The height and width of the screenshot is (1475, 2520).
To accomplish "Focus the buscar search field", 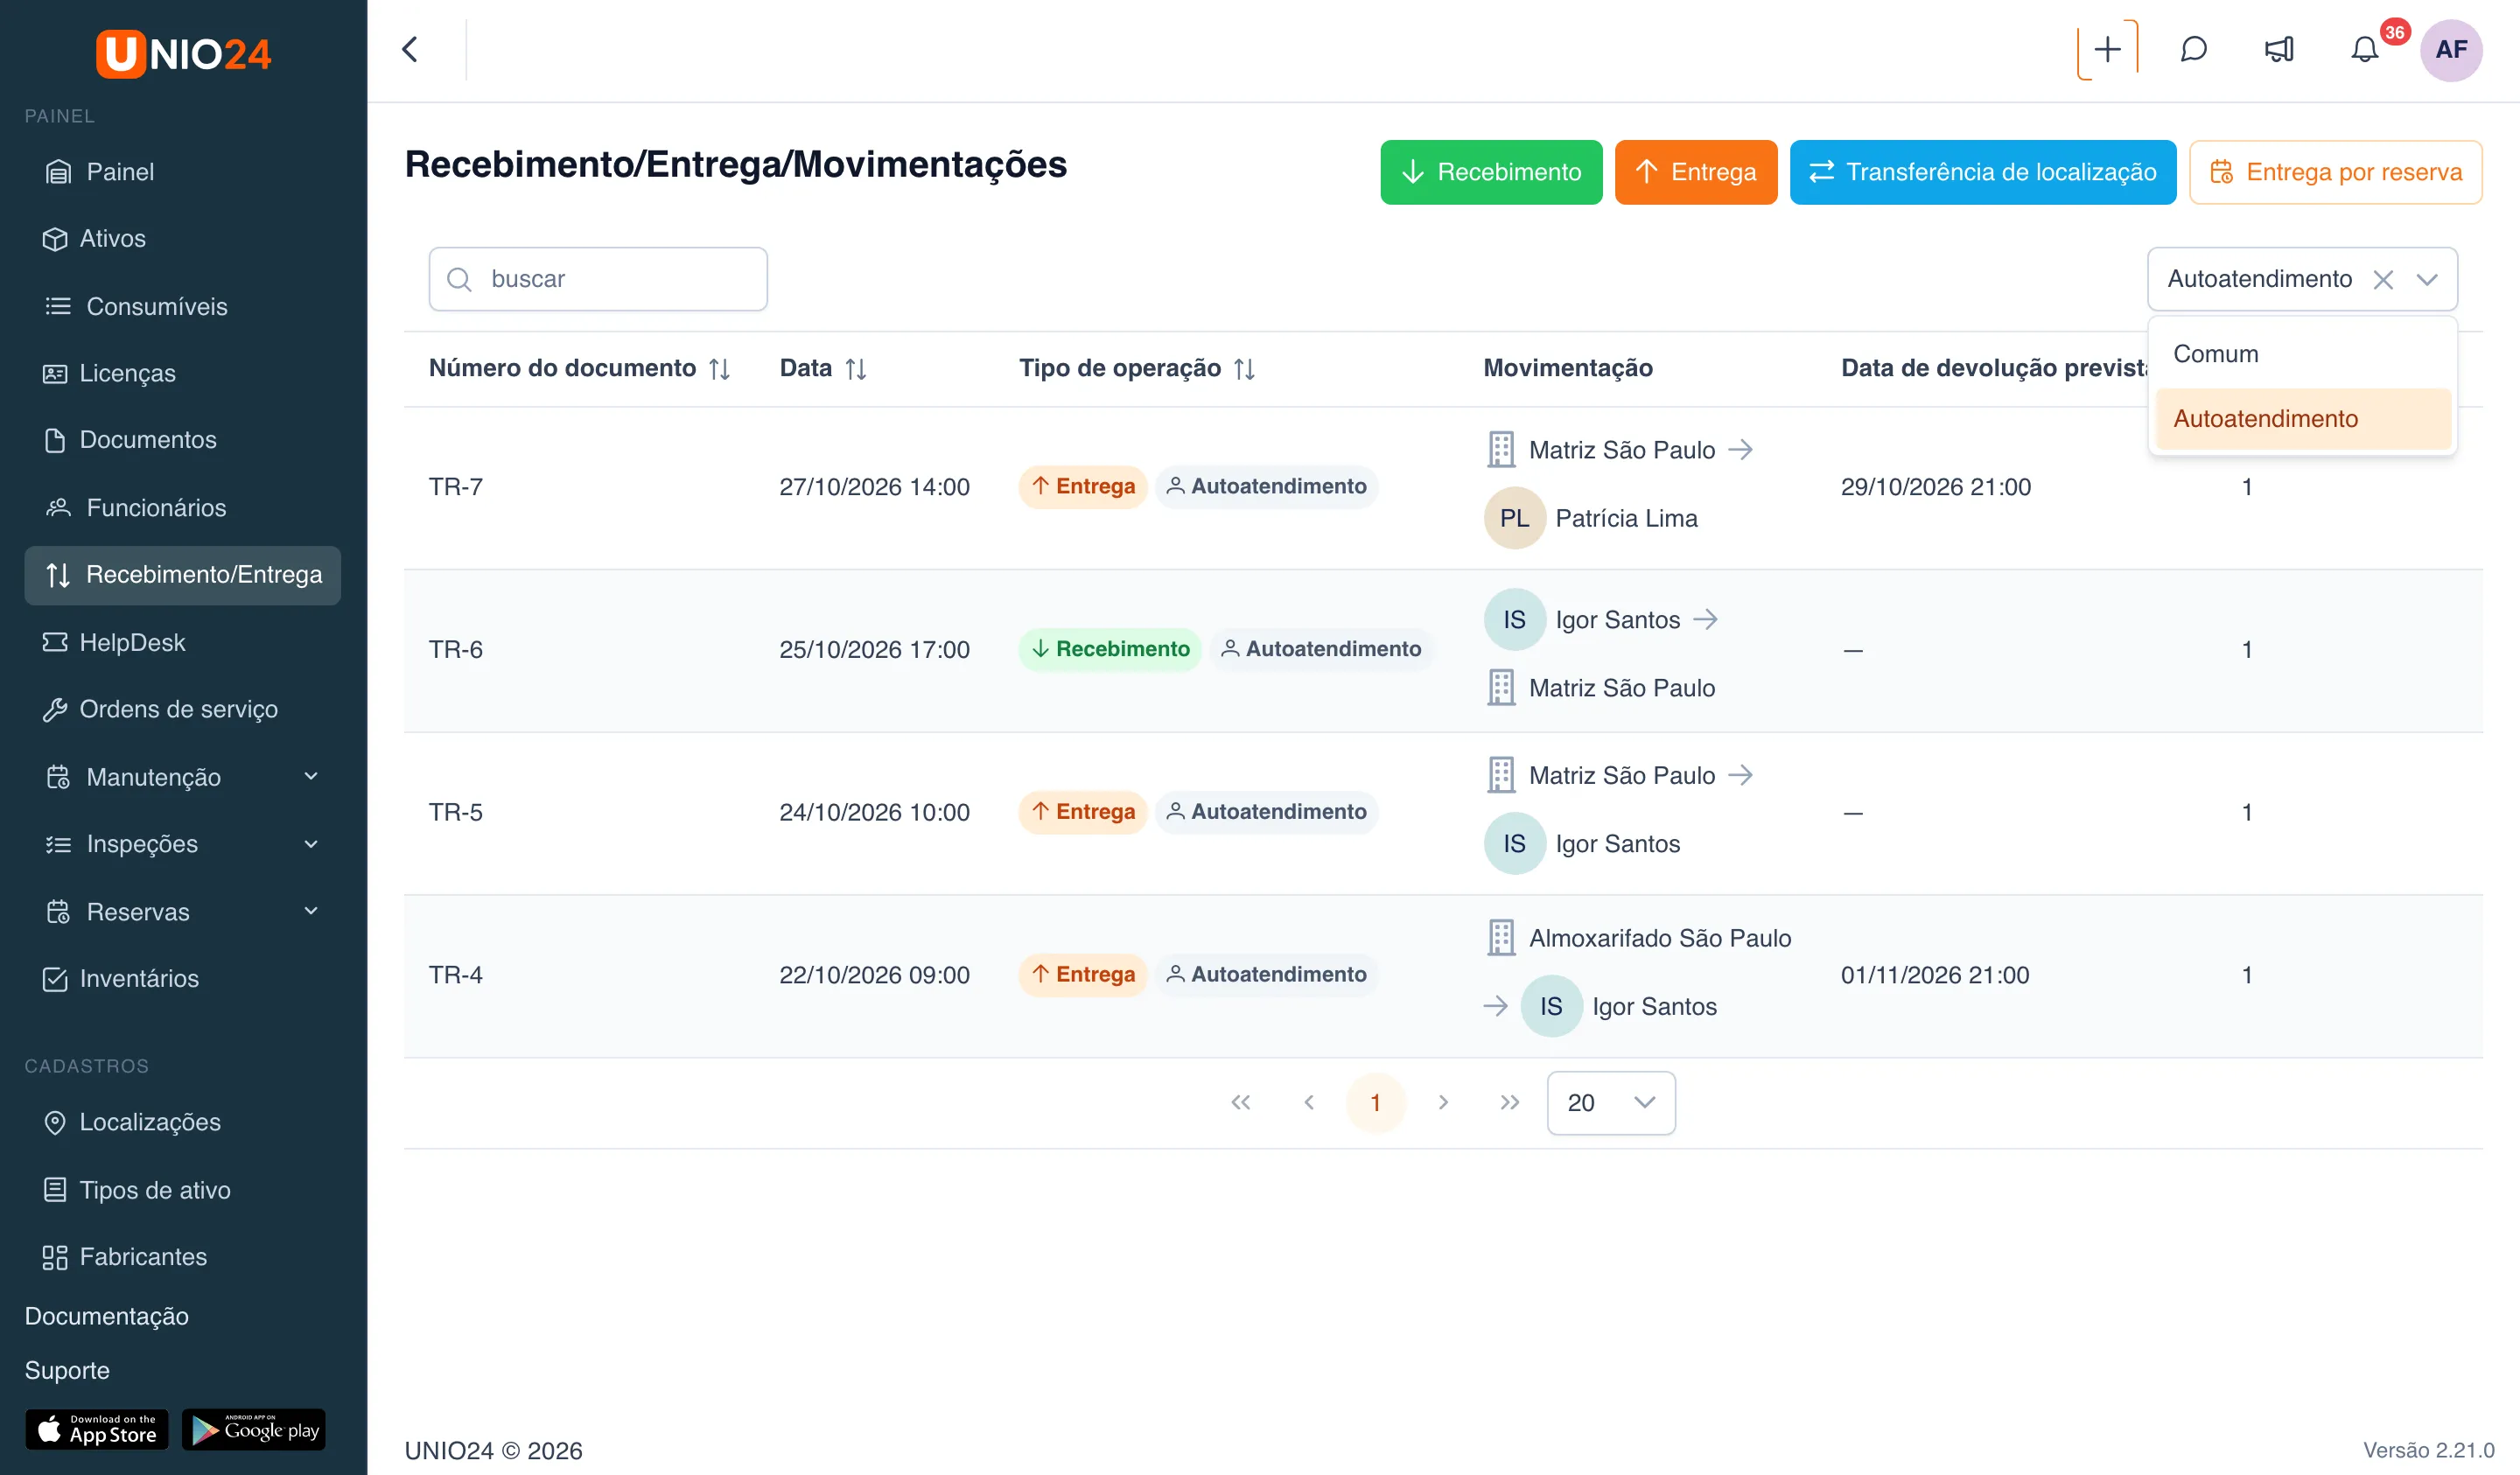I will tap(598, 279).
